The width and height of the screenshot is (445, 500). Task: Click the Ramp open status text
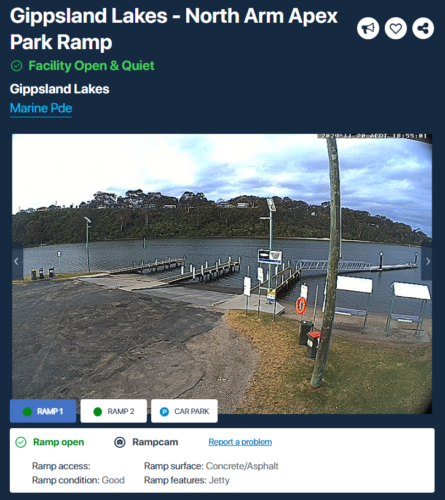58,442
